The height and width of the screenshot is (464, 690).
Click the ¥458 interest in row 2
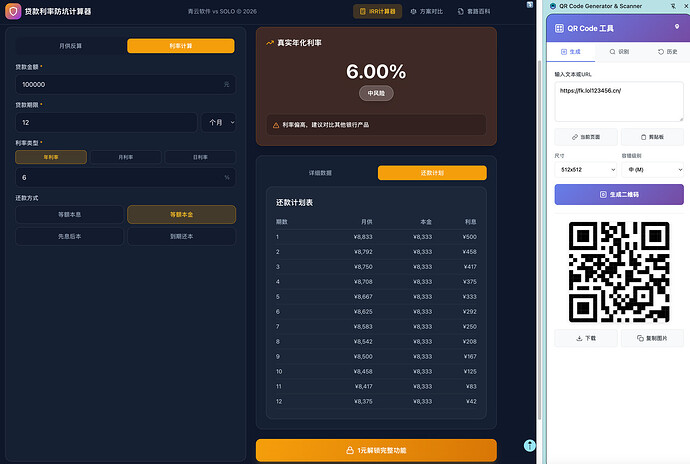(x=469, y=252)
